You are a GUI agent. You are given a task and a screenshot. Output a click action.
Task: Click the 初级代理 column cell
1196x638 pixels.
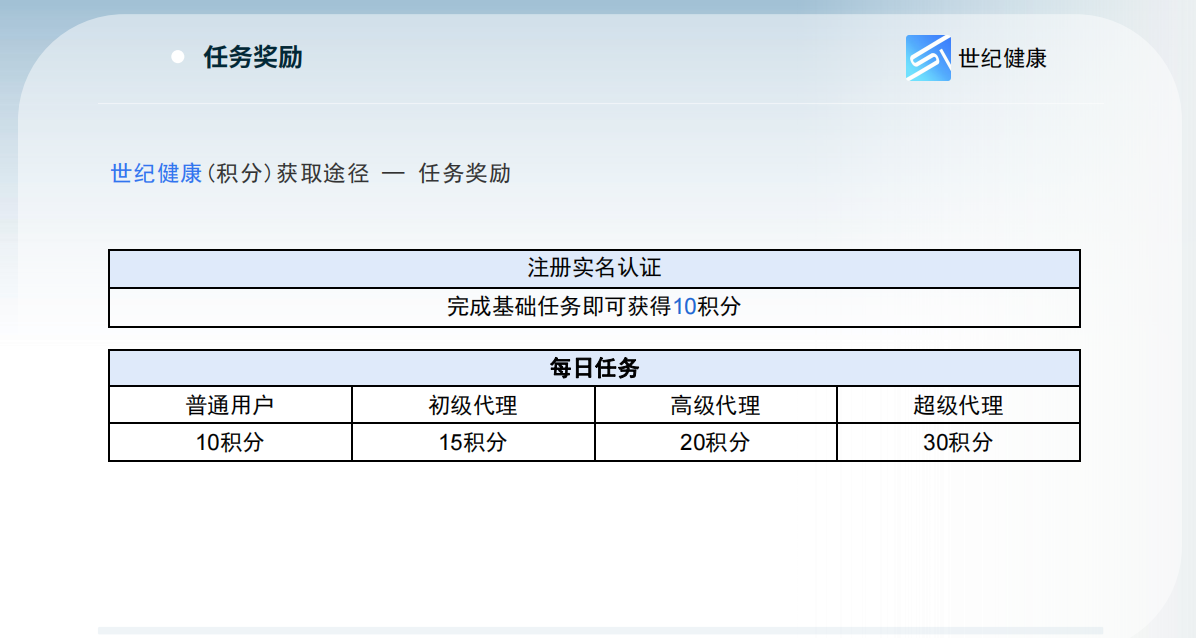point(473,405)
